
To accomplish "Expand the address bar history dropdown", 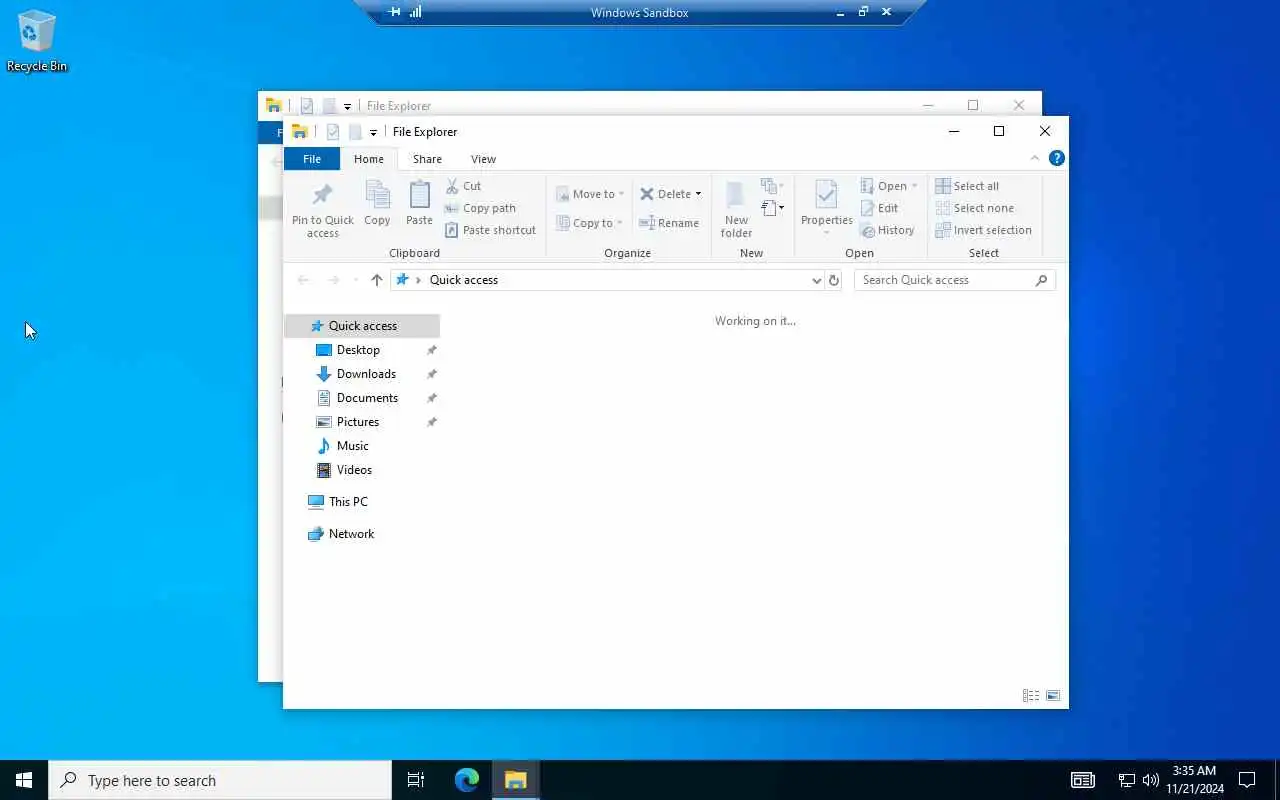I will point(816,281).
